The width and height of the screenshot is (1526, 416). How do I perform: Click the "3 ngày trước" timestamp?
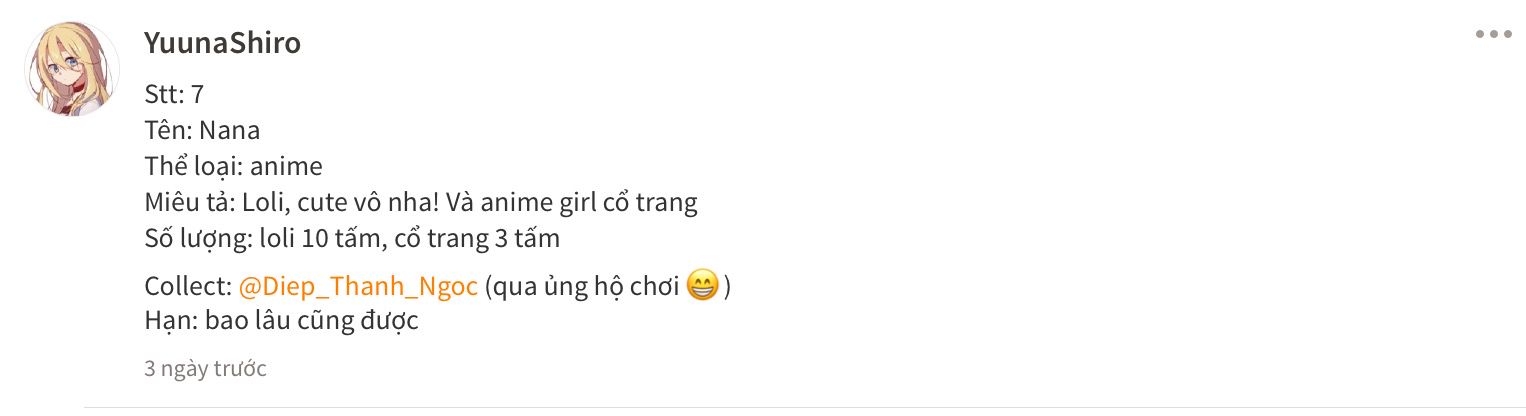(205, 368)
